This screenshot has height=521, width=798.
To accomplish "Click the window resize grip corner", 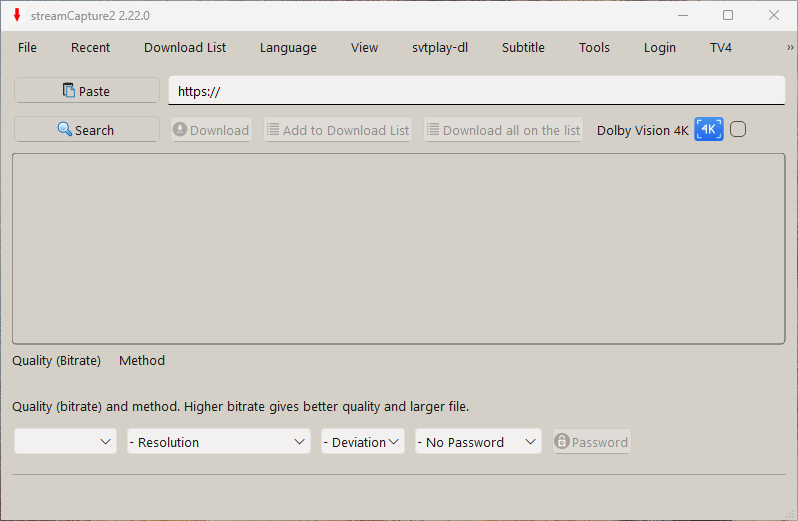I will [x=790, y=514].
